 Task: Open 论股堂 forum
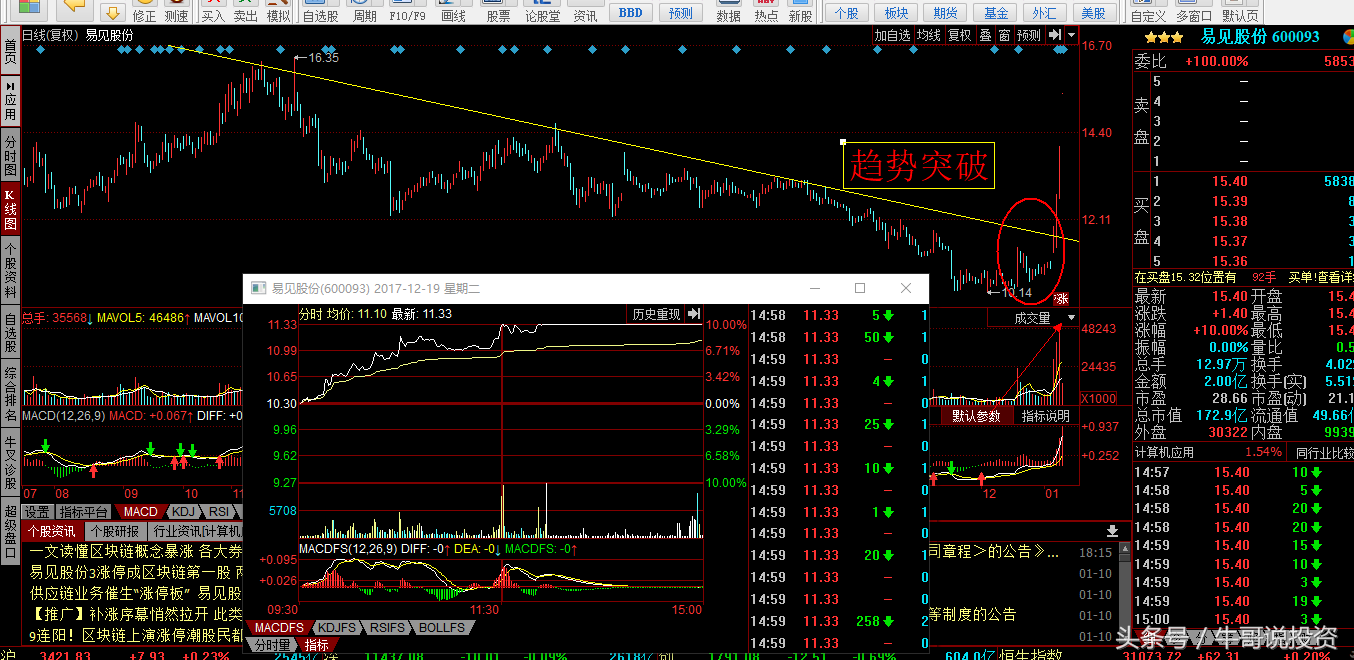click(x=542, y=12)
